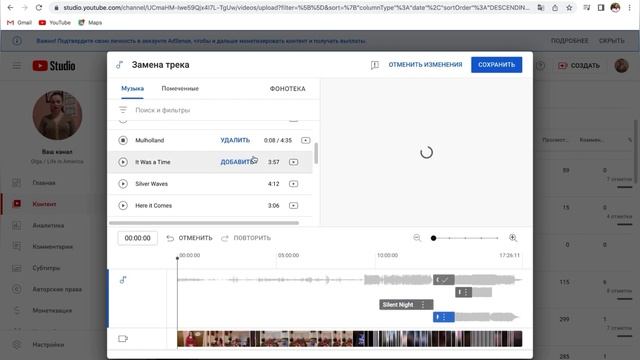The width and height of the screenshot is (640, 360).
Task: Click ДОБАВИТЬ for It Was a Time
Action: [237, 162]
